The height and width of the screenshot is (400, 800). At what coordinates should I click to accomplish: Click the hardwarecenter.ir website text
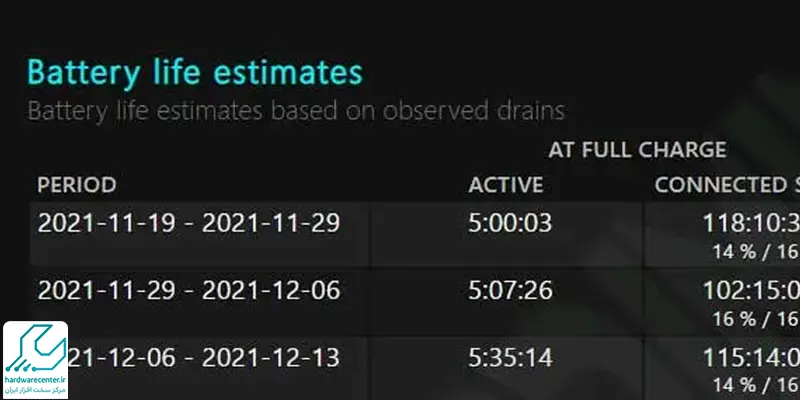point(35,380)
